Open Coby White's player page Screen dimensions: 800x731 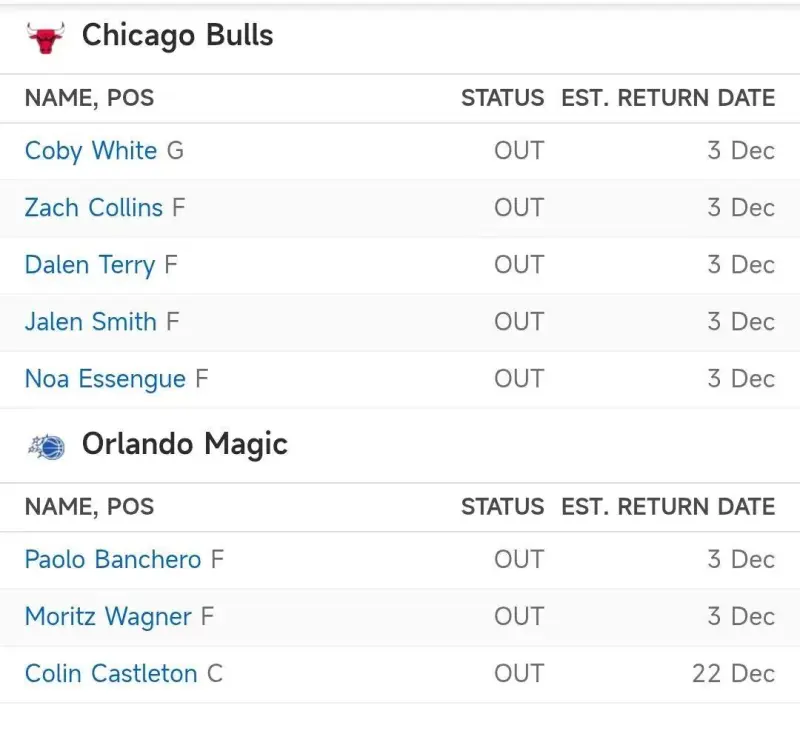[x=91, y=151]
